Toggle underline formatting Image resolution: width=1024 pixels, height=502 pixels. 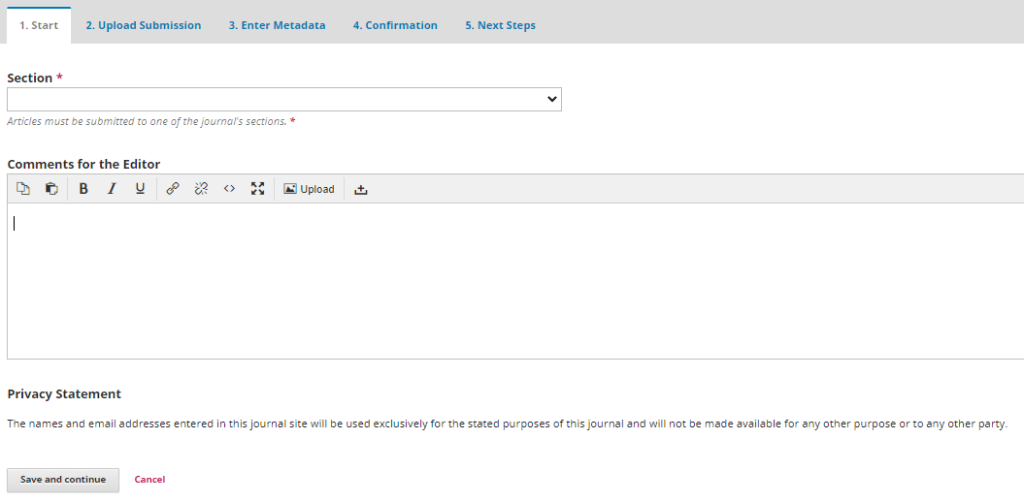click(x=140, y=189)
